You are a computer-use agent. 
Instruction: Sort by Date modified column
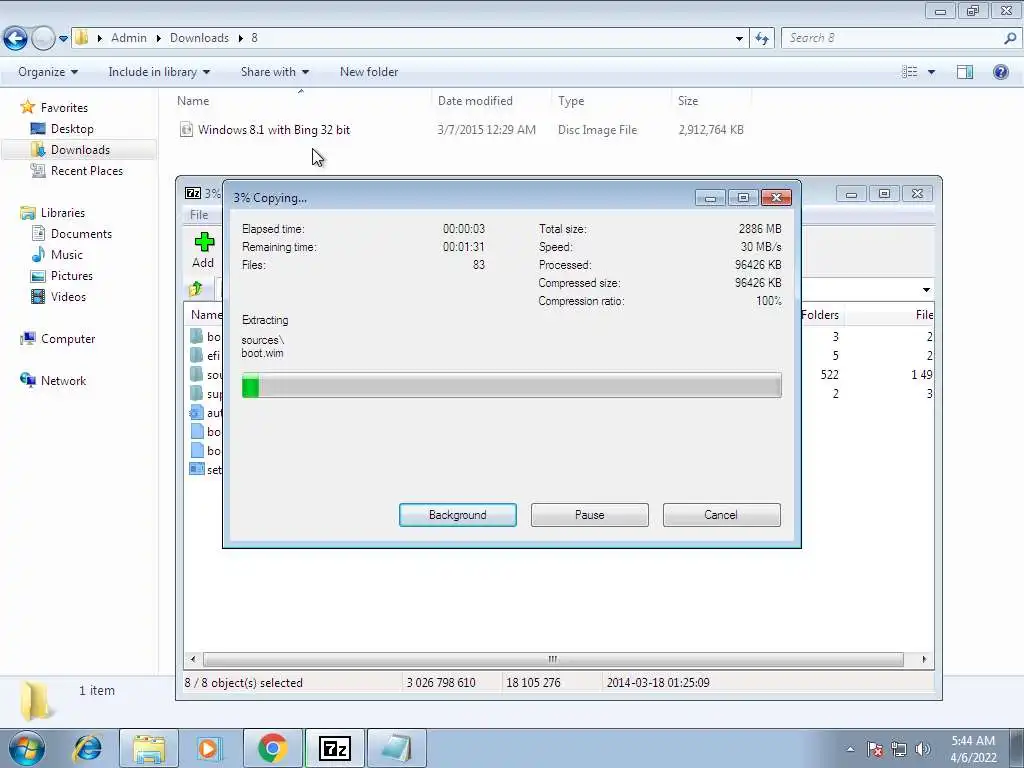coord(475,101)
